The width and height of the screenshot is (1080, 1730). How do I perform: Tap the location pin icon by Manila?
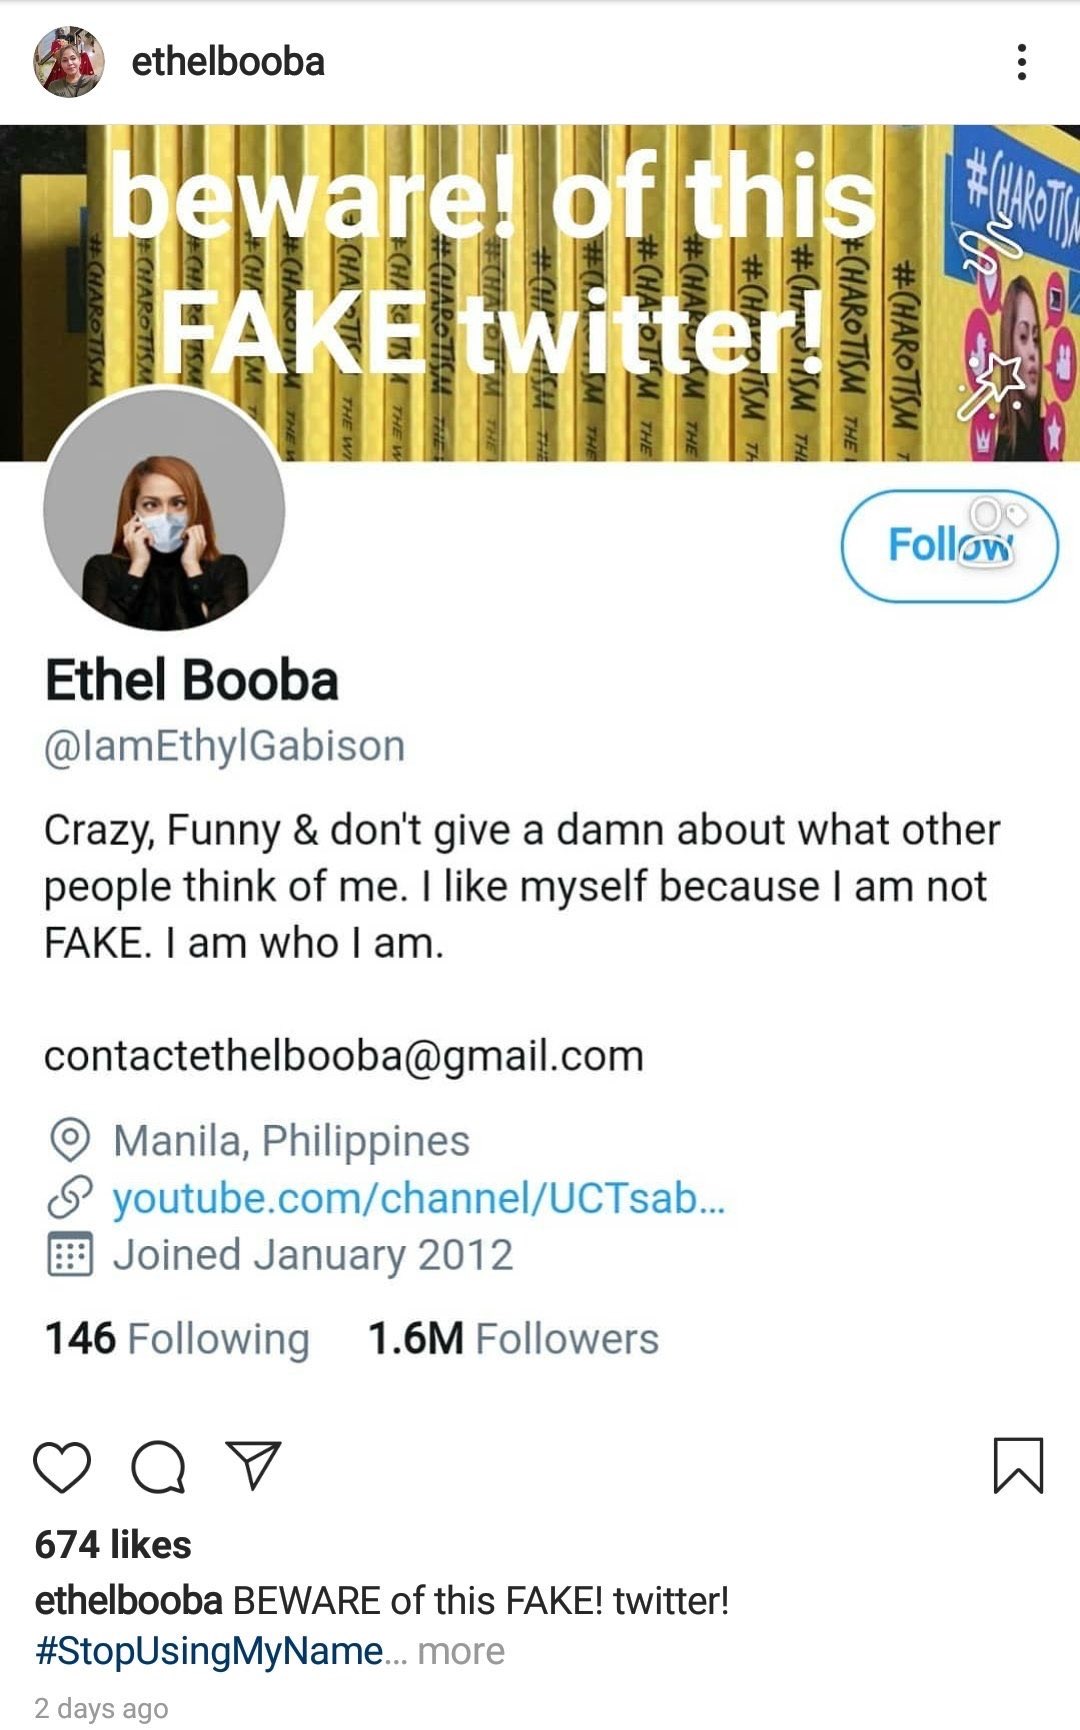tap(70, 1141)
